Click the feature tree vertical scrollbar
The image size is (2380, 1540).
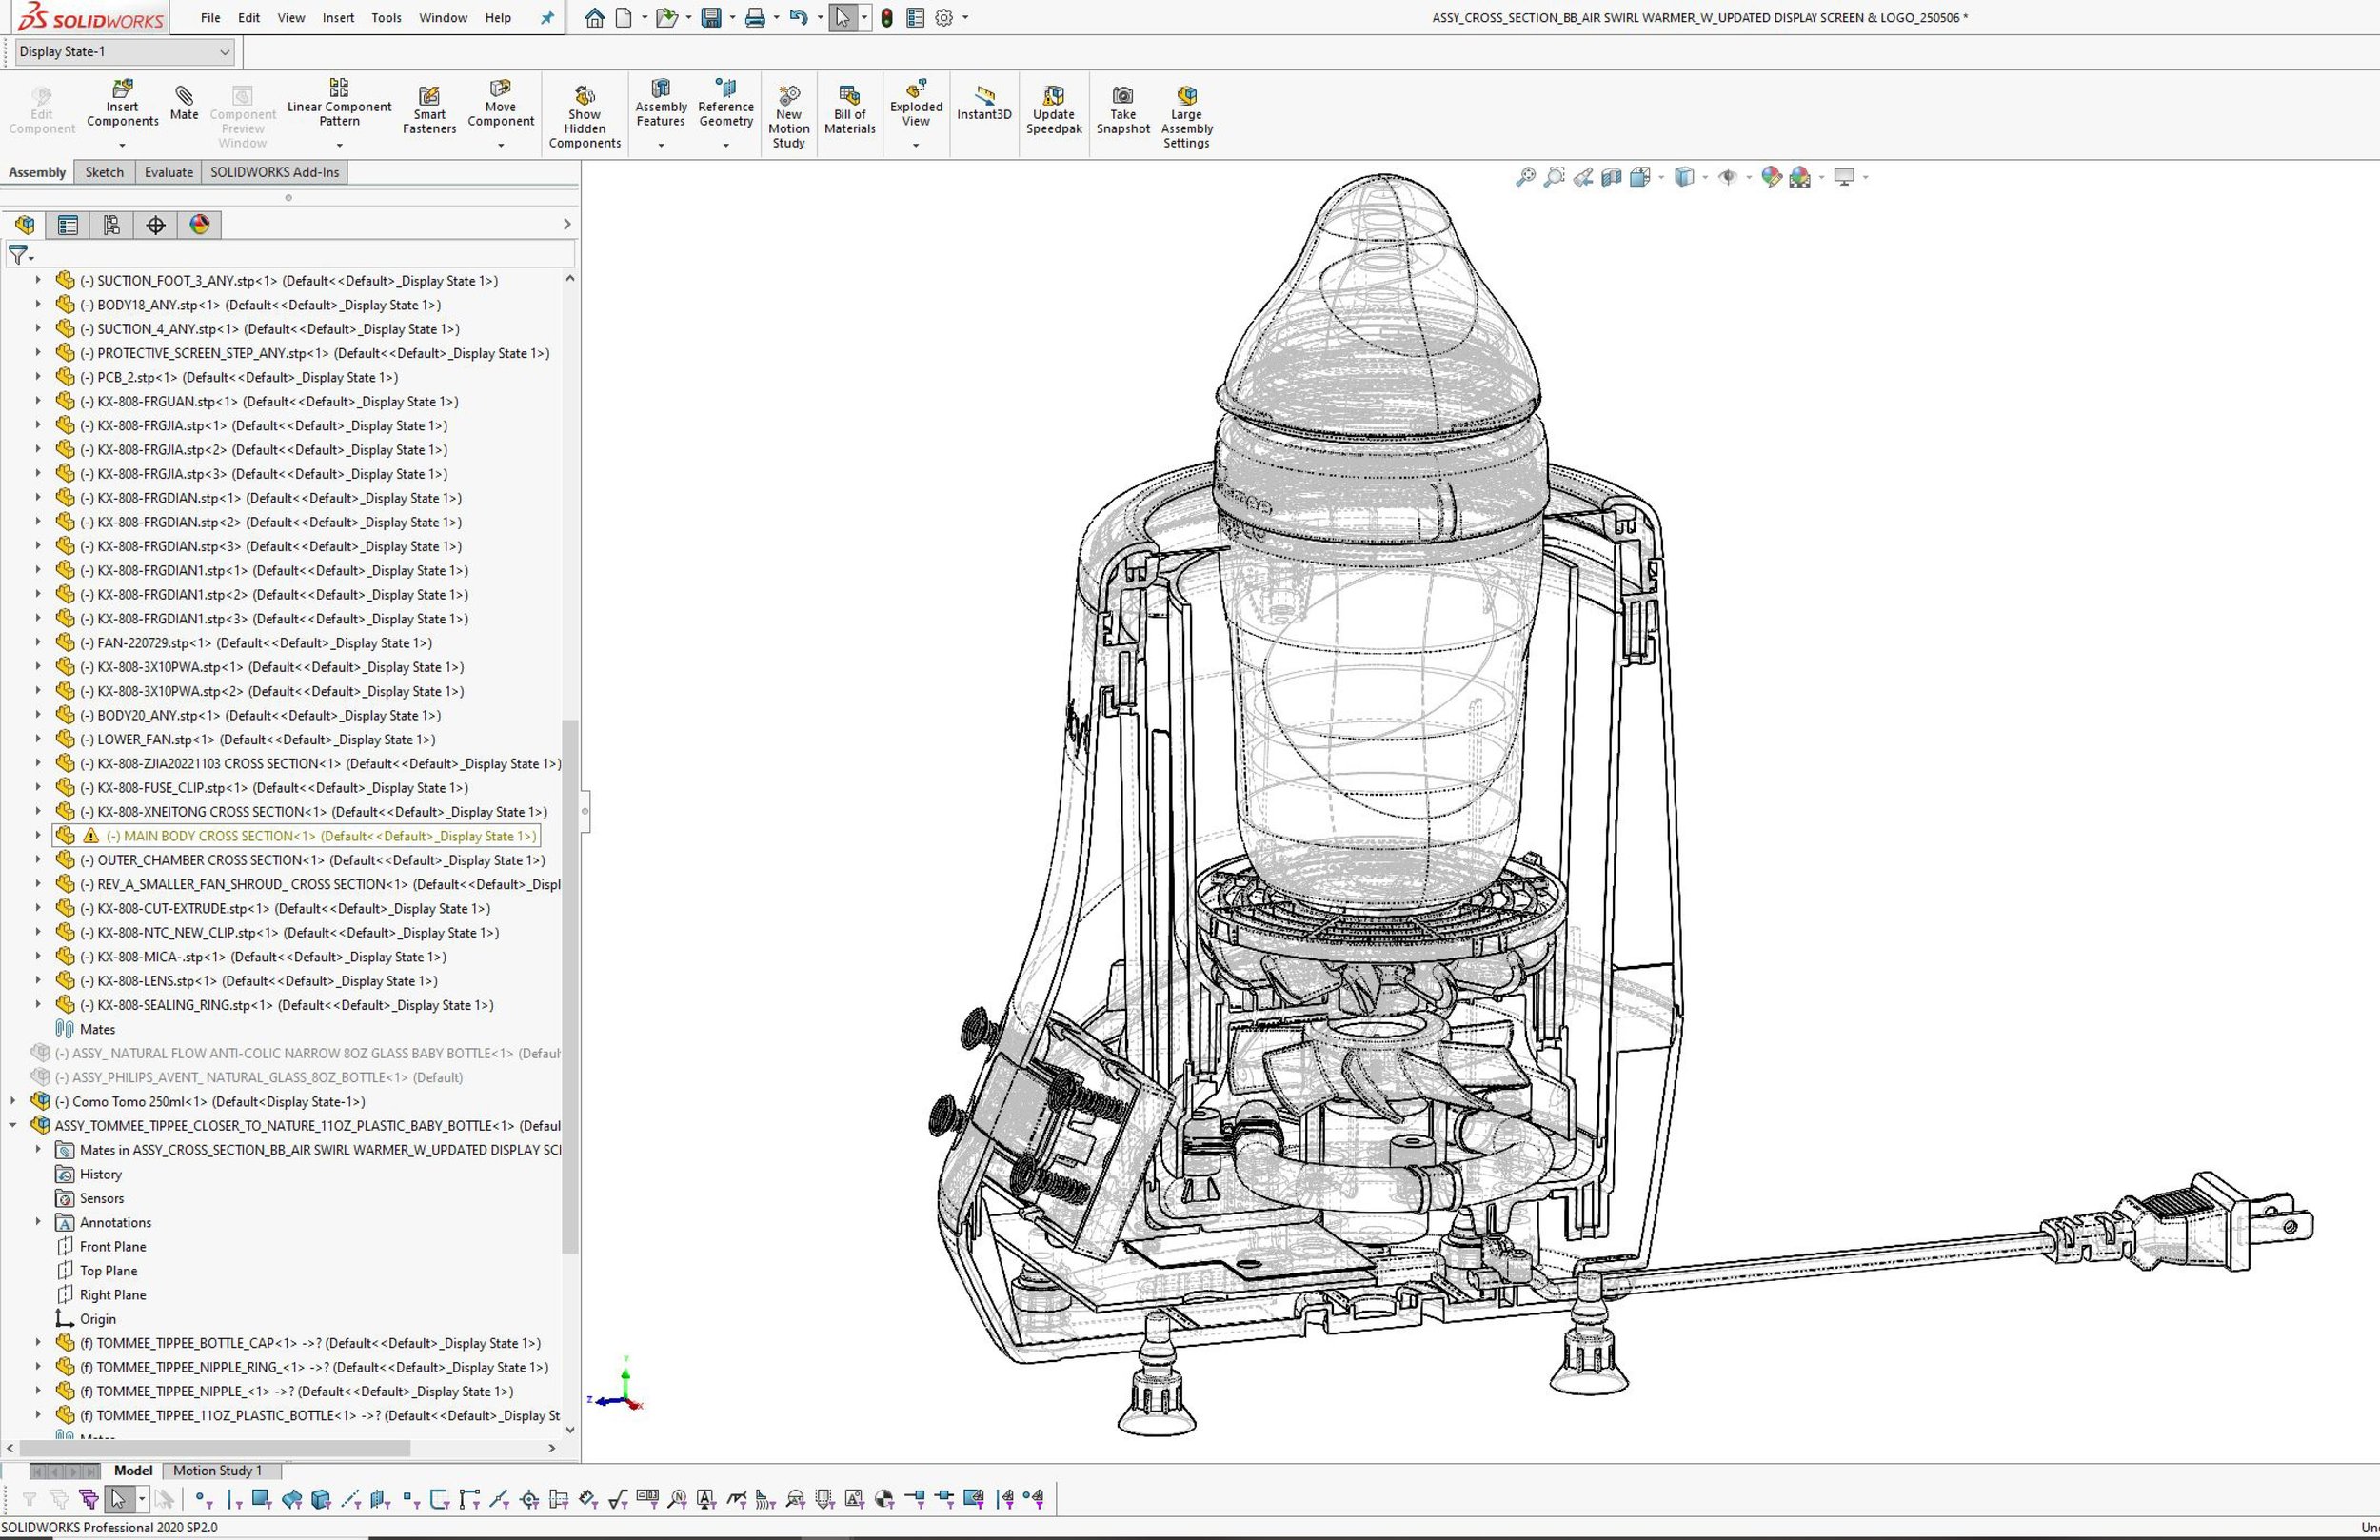(570, 985)
